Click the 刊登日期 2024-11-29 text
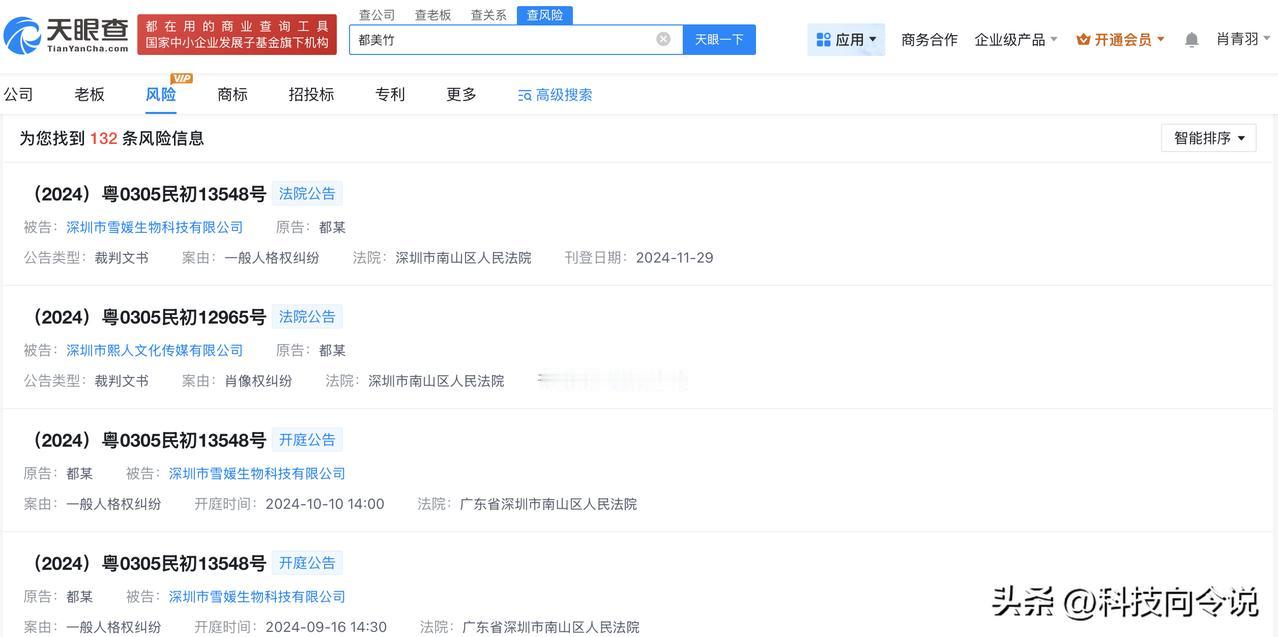The height and width of the screenshot is (637, 1278). point(639,257)
